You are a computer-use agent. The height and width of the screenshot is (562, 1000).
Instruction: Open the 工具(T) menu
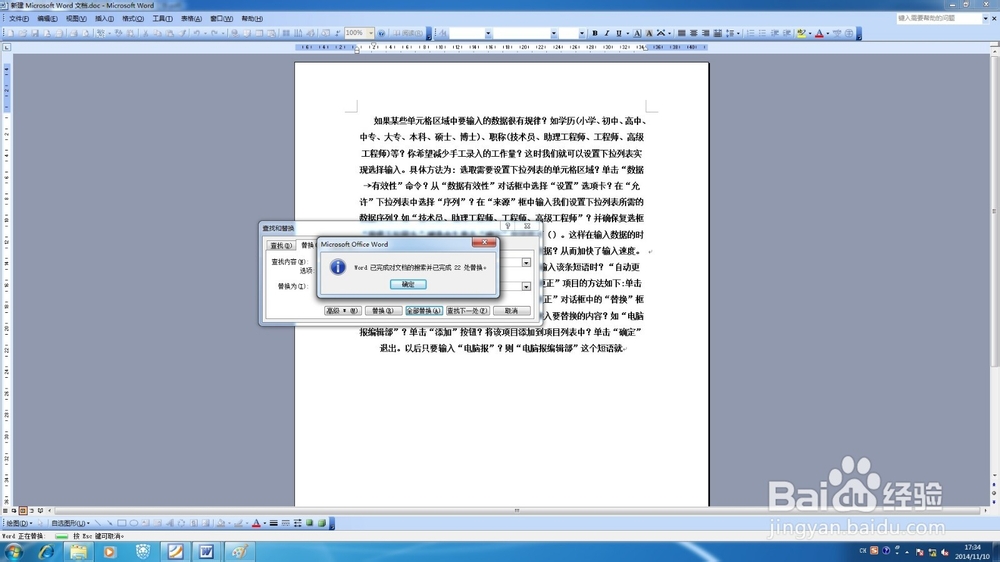(162, 18)
